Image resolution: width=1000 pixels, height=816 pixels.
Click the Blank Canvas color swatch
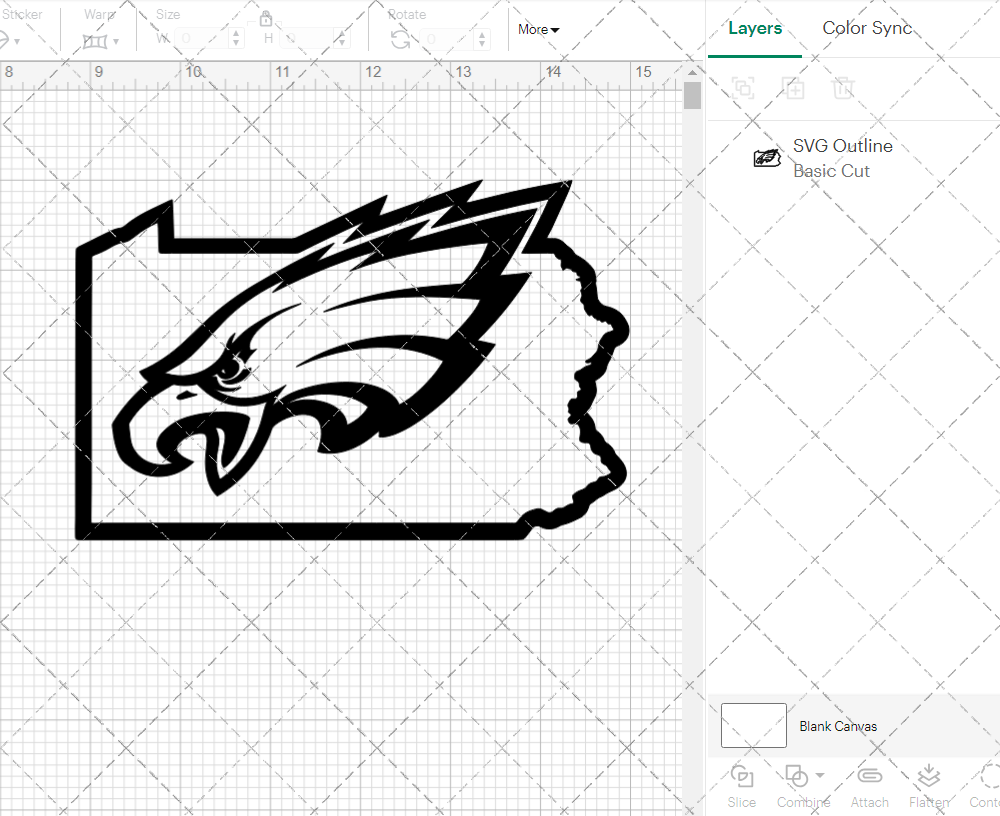pyautogui.click(x=753, y=725)
